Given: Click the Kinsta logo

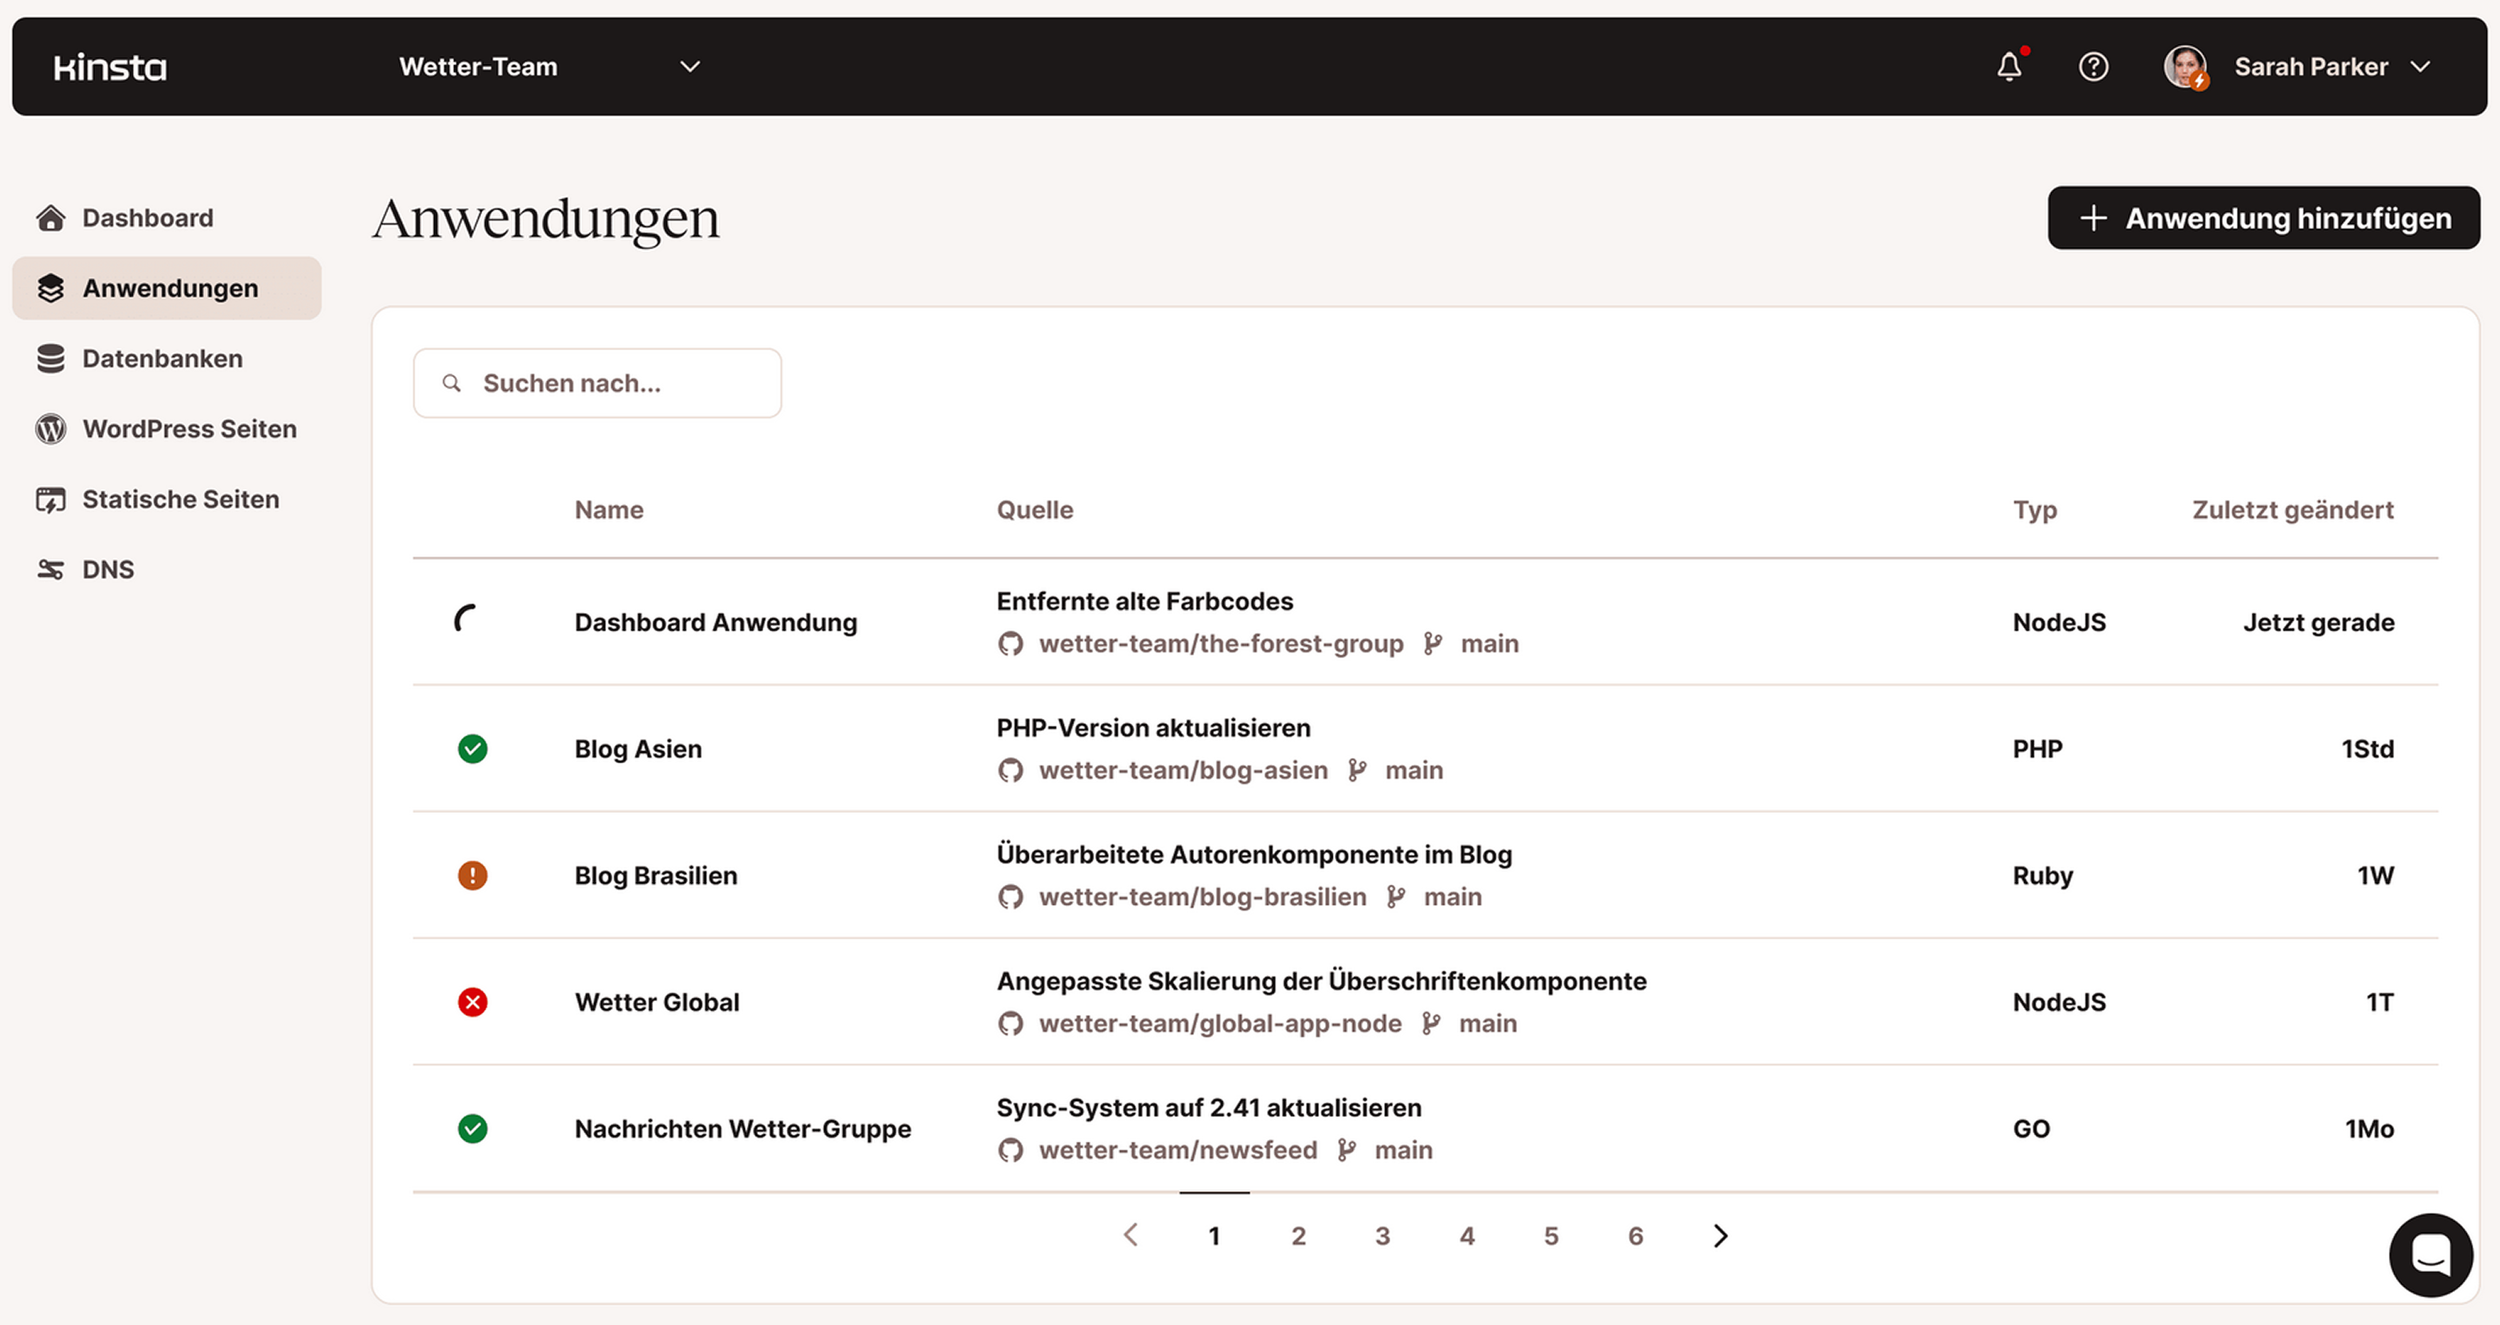Looking at the screenshot, I should coord(110,67).
